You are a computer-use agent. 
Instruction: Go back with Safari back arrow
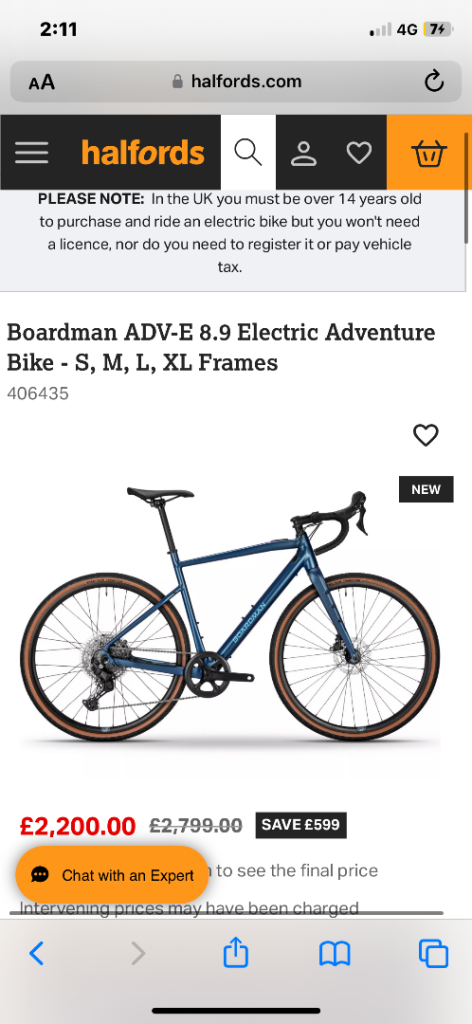(37, 954)
